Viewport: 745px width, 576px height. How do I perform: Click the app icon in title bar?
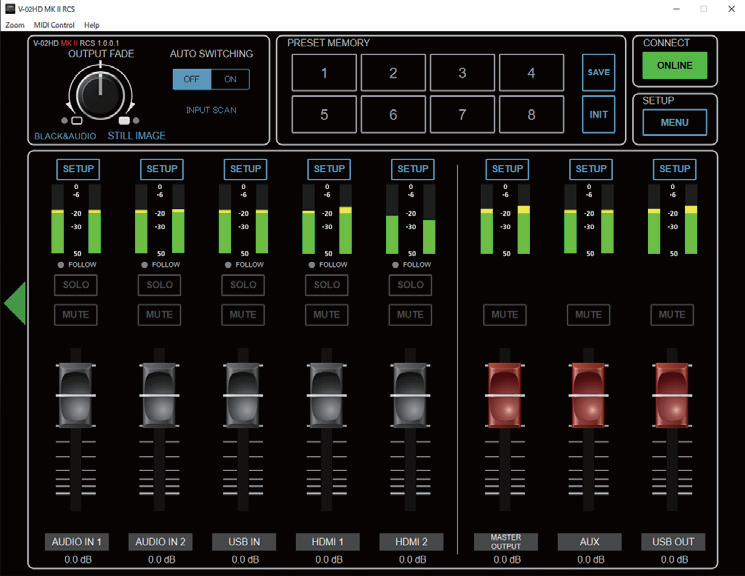(10, 9)
